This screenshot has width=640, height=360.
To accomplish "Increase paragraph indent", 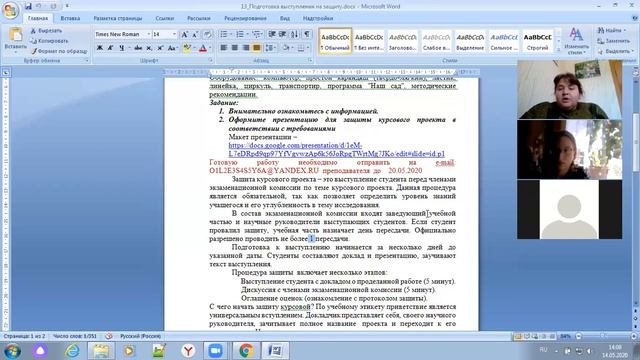I will tap(282, 34).
